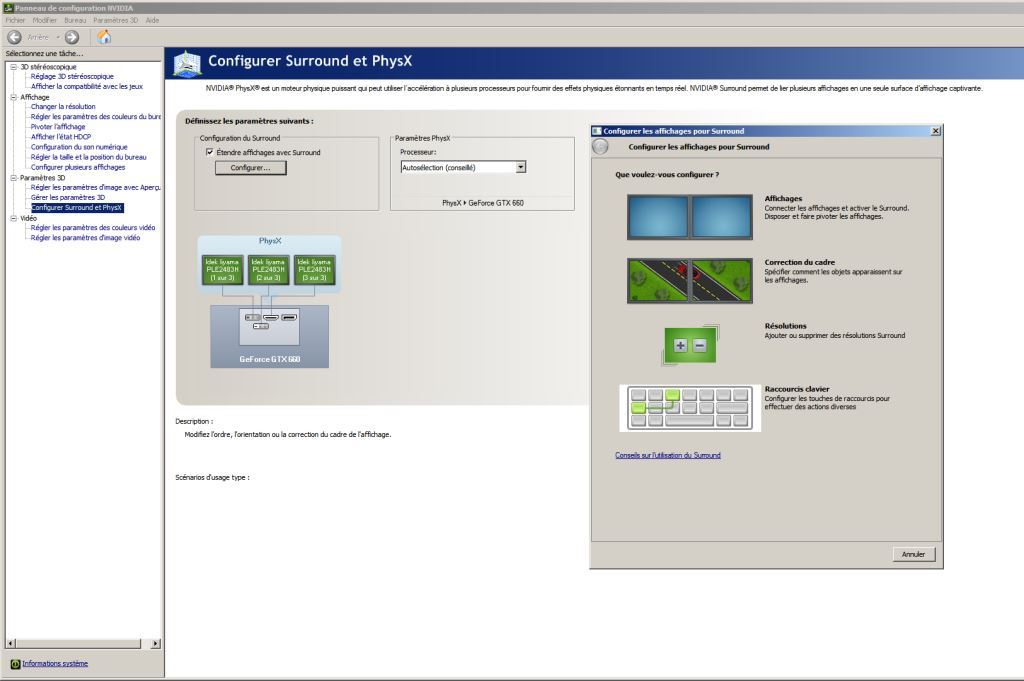
Task: Click the Forward arrow toolbar icon
Action: click(72, 37)
